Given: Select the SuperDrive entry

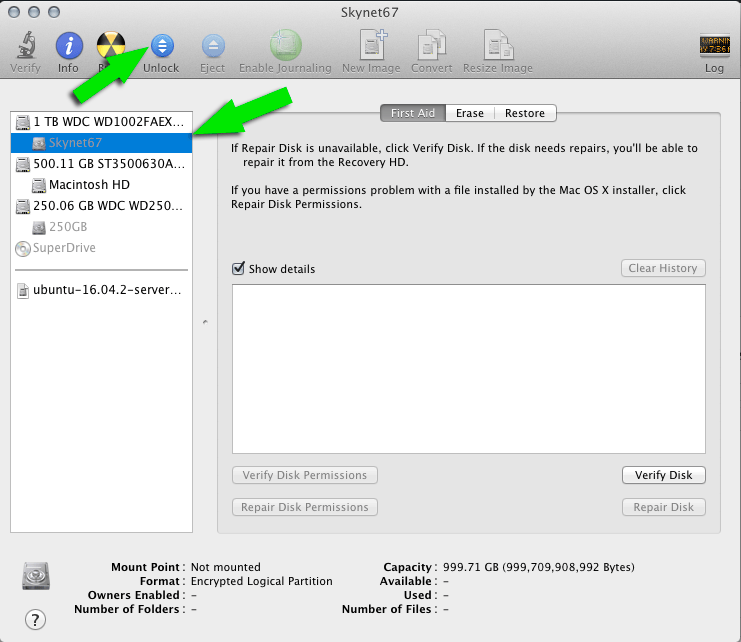Looking at the screenshot, I should (x=101, y=248).
